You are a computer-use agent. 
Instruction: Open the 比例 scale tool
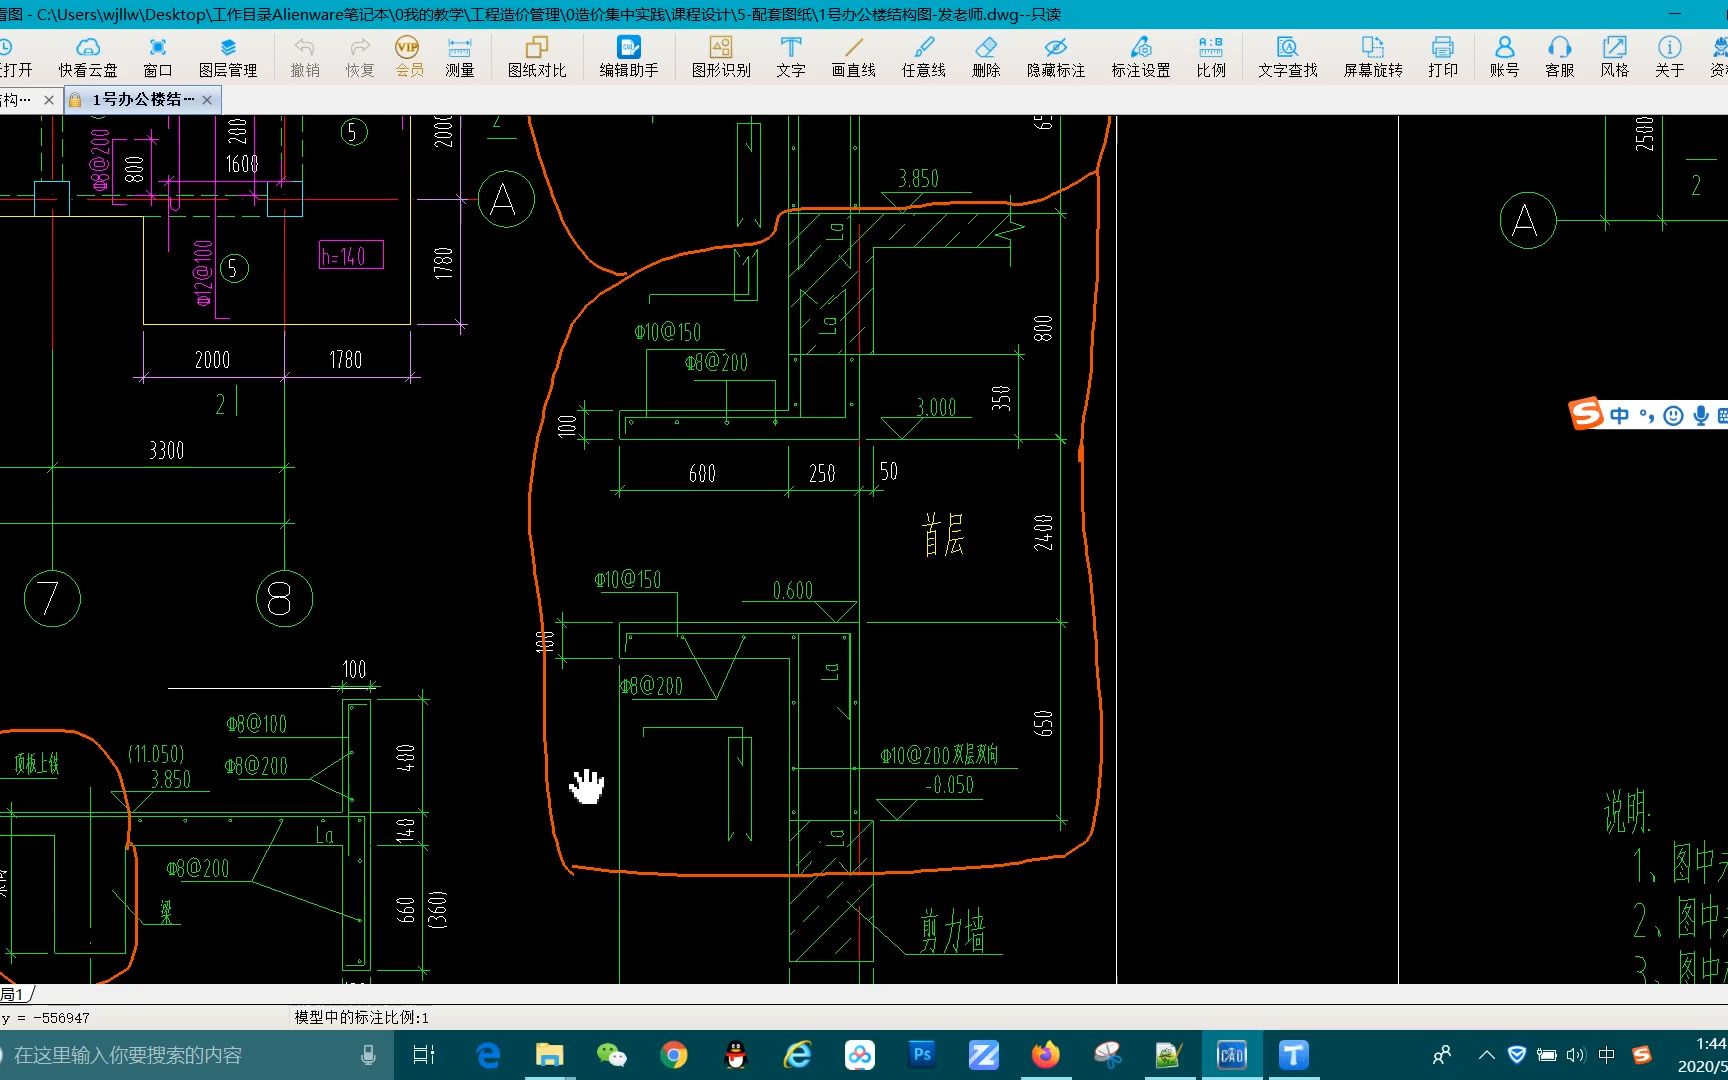tap(1211, 57)
